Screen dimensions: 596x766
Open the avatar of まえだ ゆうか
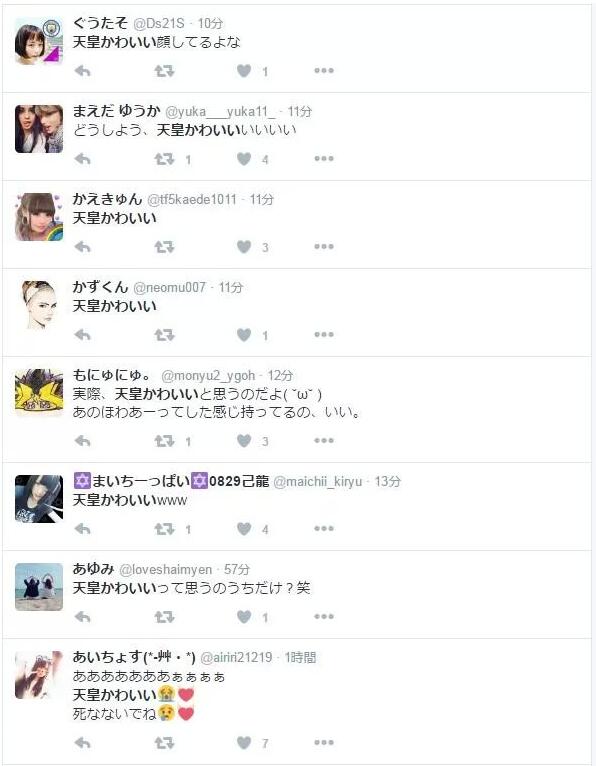point(39,129)
